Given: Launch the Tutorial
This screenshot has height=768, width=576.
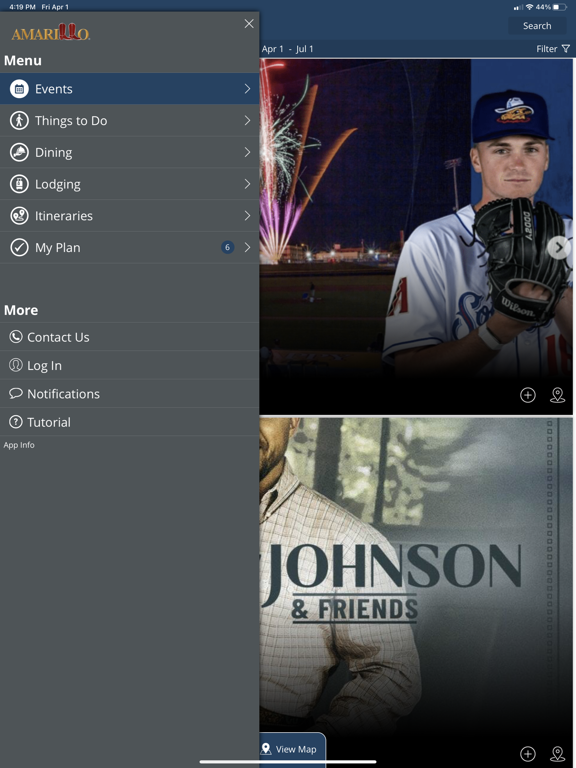Looking at the screenshot, I should 129,422.
